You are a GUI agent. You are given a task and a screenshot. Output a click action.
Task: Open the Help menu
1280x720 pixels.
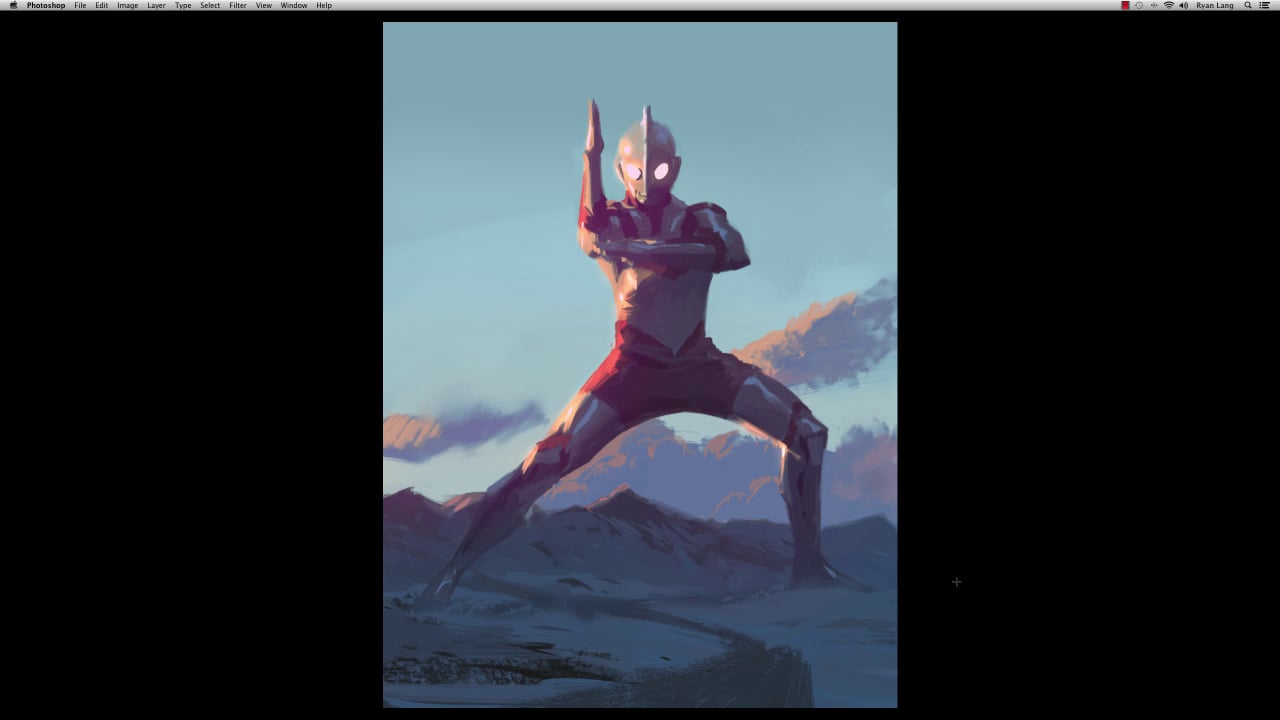[x=324, y=5]
